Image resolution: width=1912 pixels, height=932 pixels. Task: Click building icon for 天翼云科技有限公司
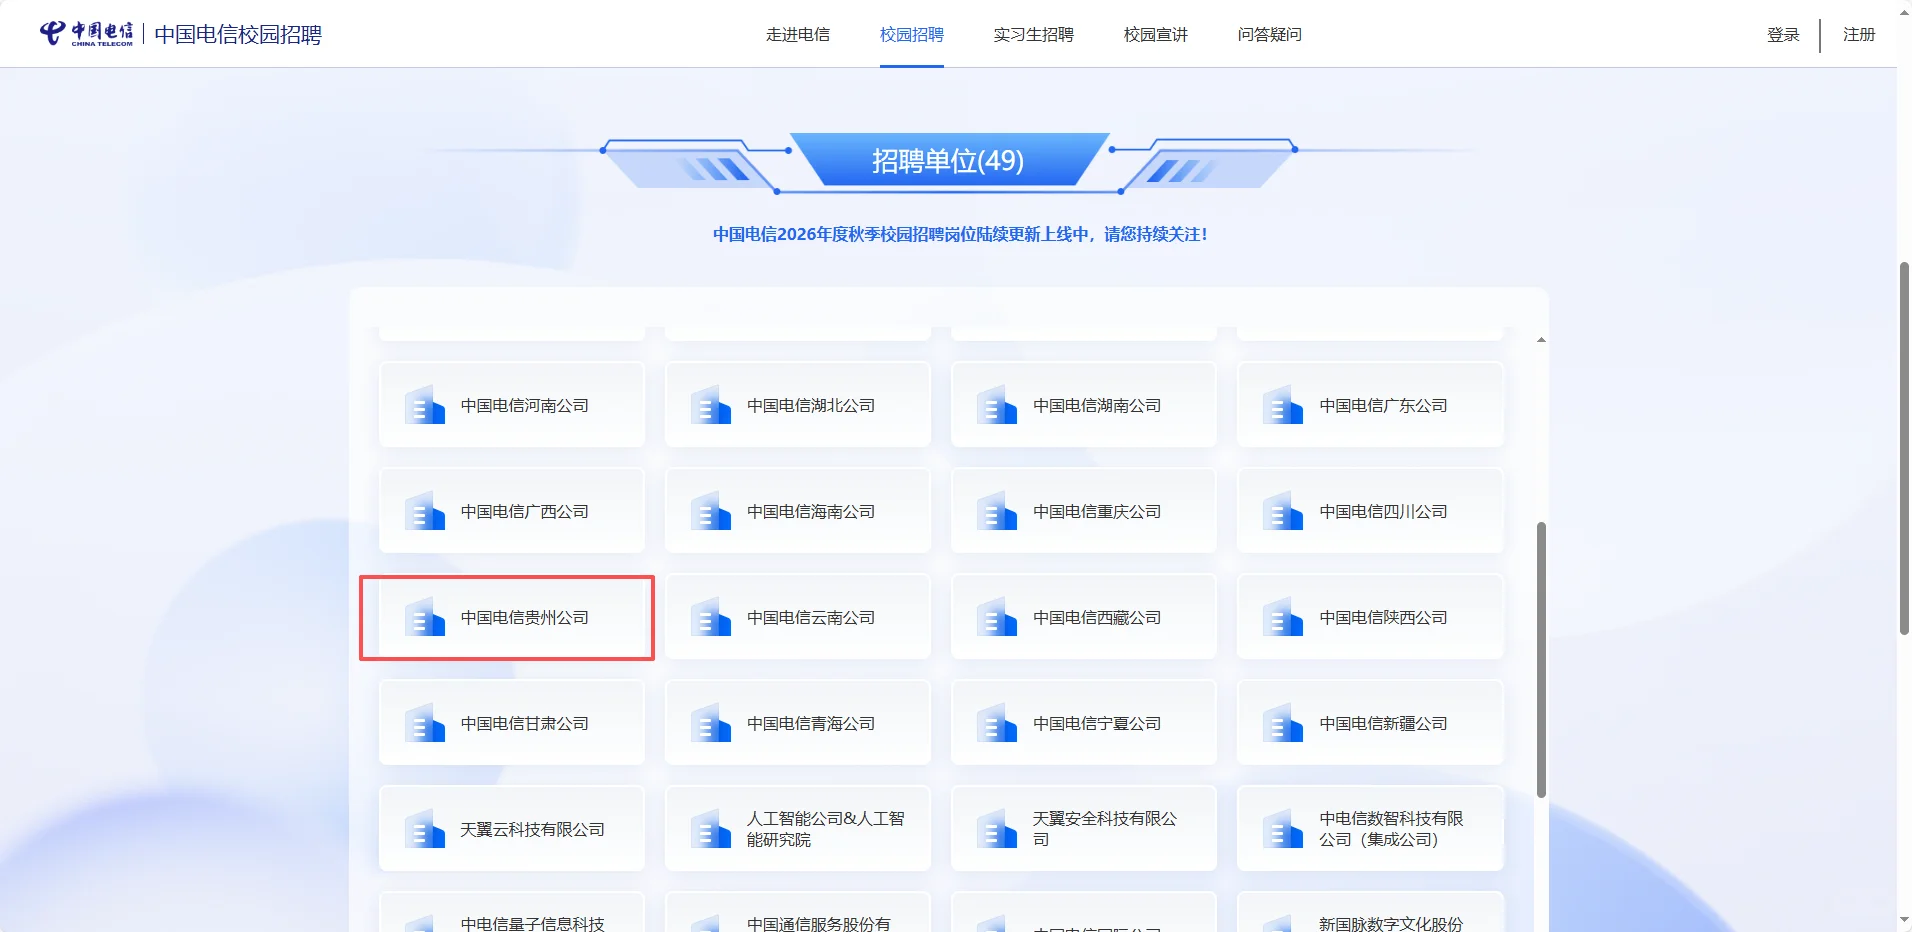[425, 829]
